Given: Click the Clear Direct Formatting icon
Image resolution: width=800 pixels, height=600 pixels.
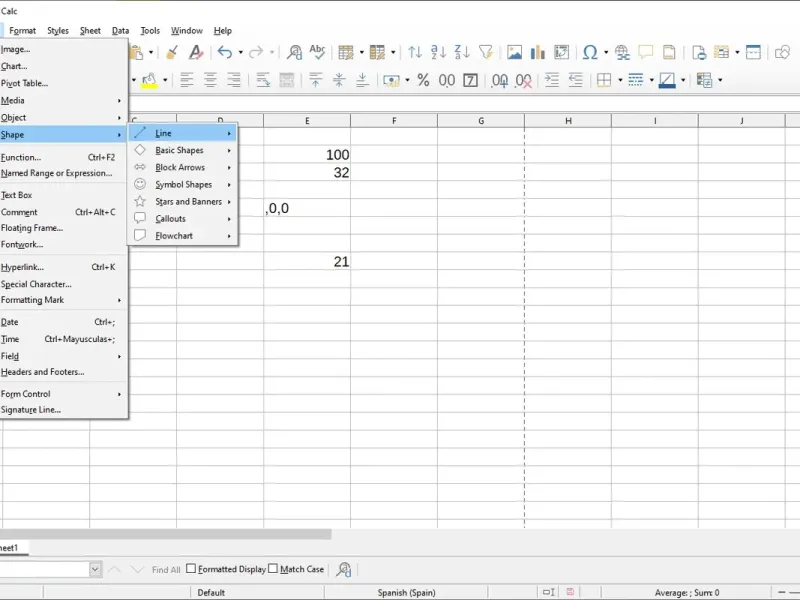Looking at the screenshot, I should (195, 52).
